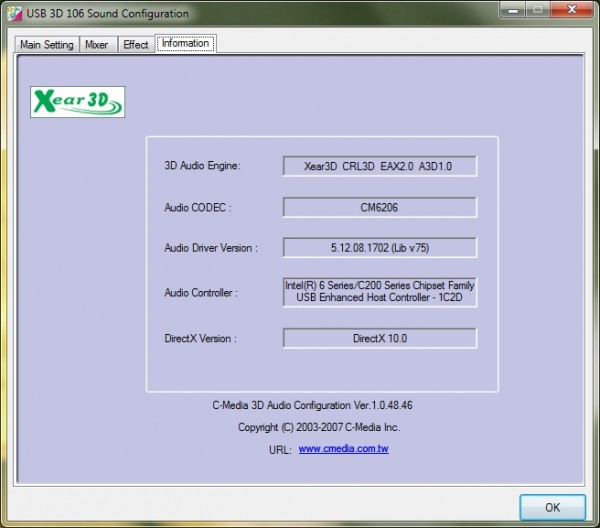The width and height of the screenshot is (600, 528).
Task: Click the driver version 5.12.08.1702 field
Action: point(380,248)
